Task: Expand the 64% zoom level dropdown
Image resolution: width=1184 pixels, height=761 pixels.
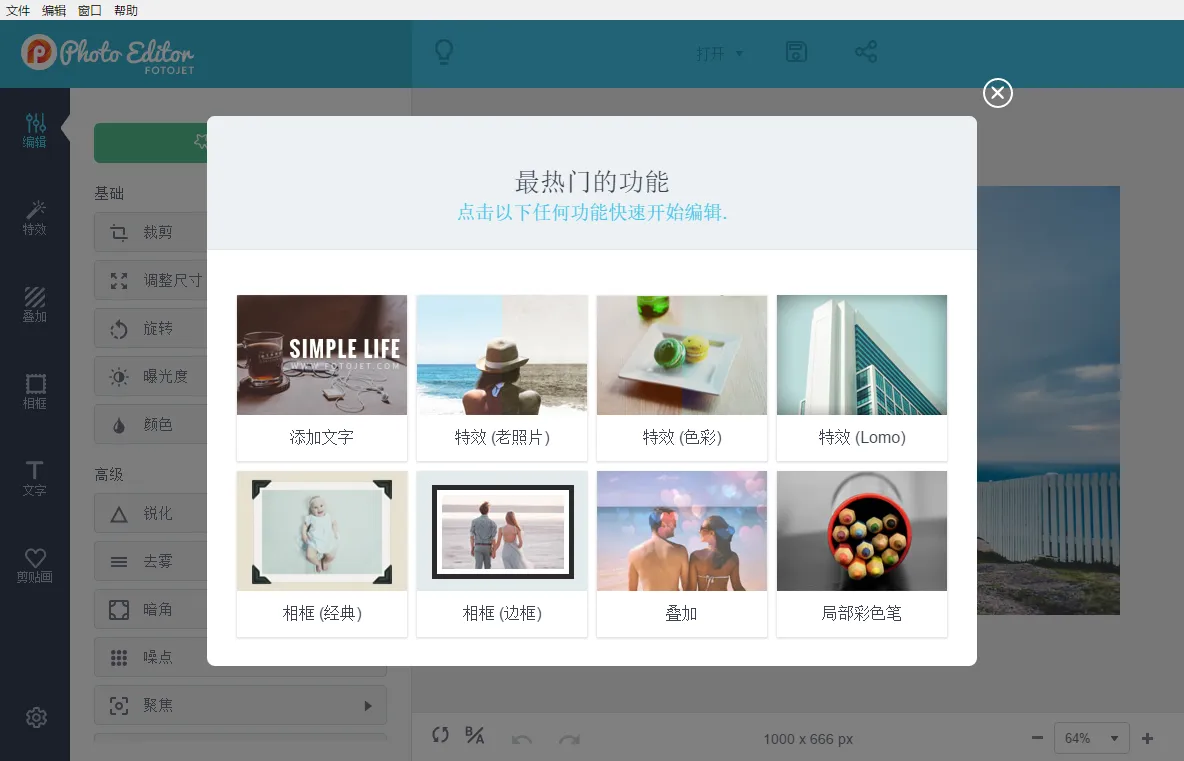Action: 1091,738
